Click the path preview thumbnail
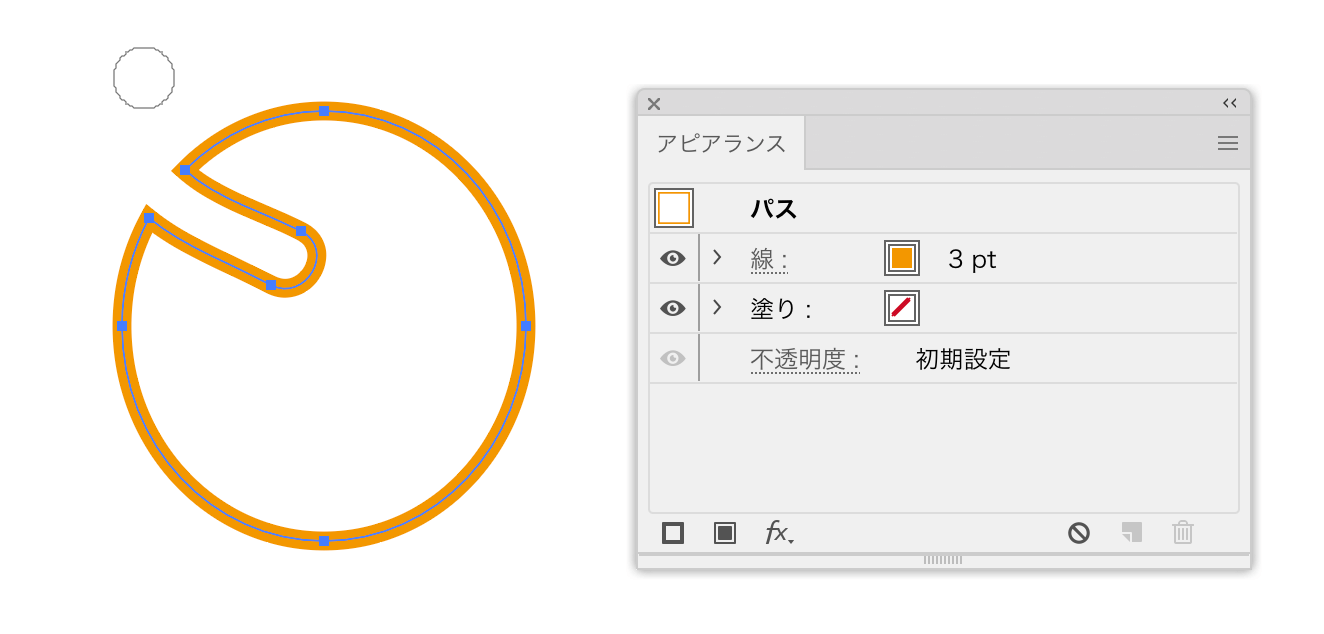The image size is (1324, 634). tap(673, 207)
